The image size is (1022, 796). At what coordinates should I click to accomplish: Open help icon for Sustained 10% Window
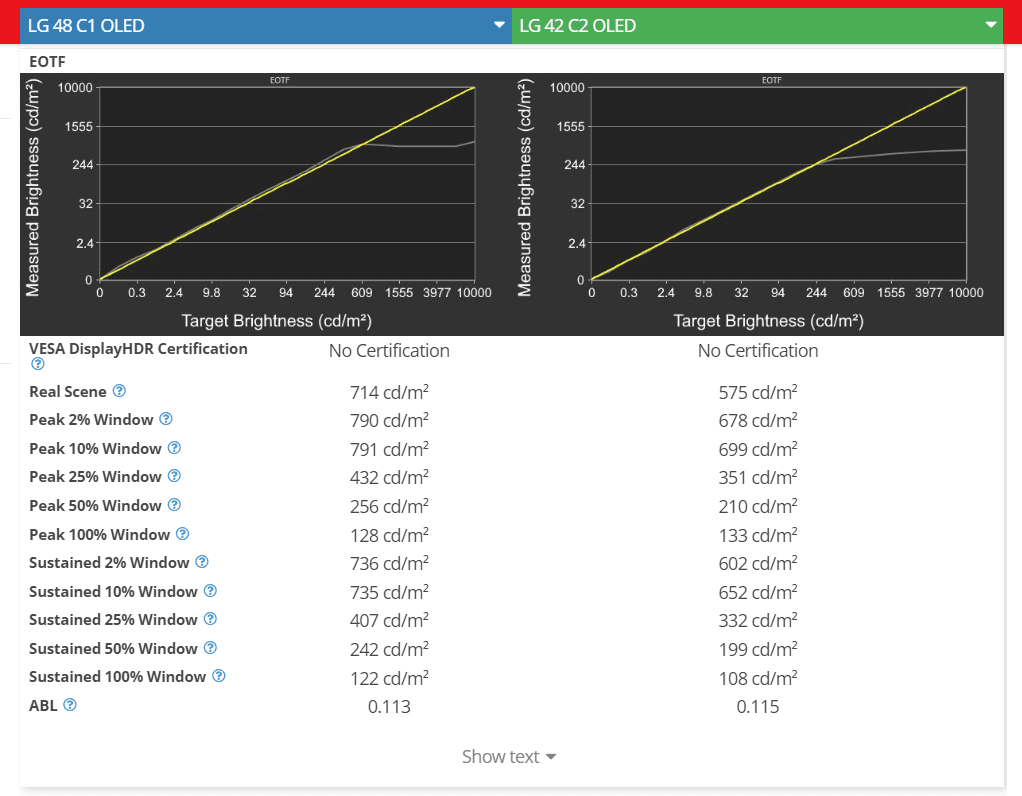[210, 591]
